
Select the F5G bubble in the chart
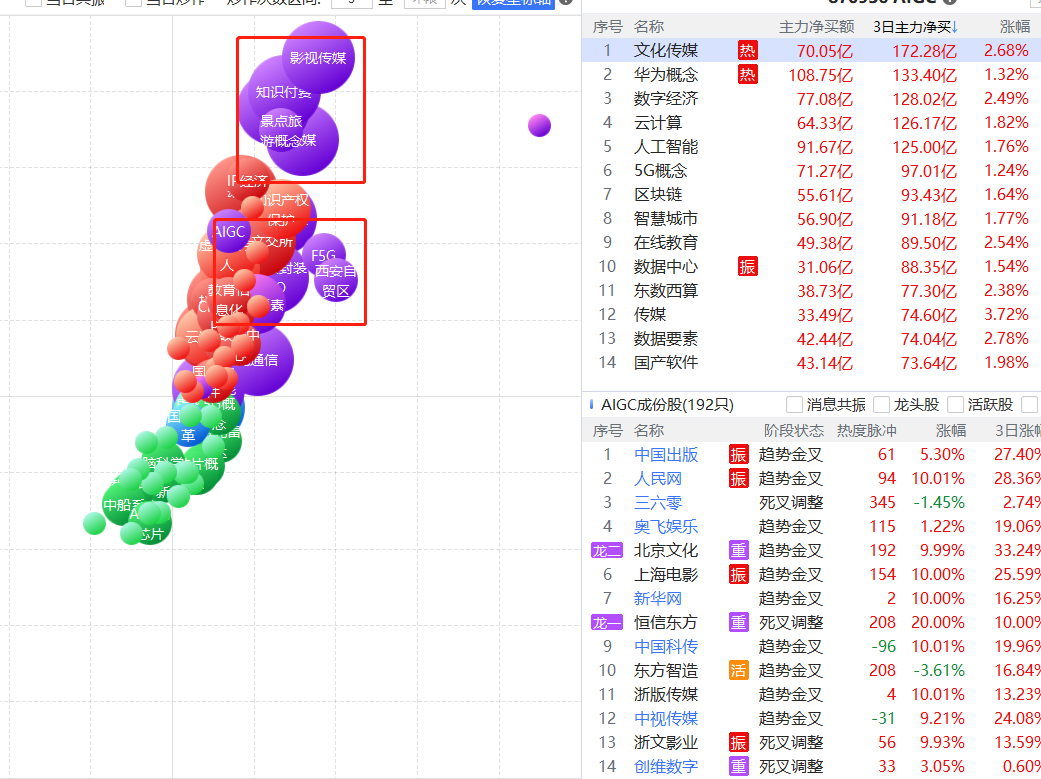[x=324, y=255]
